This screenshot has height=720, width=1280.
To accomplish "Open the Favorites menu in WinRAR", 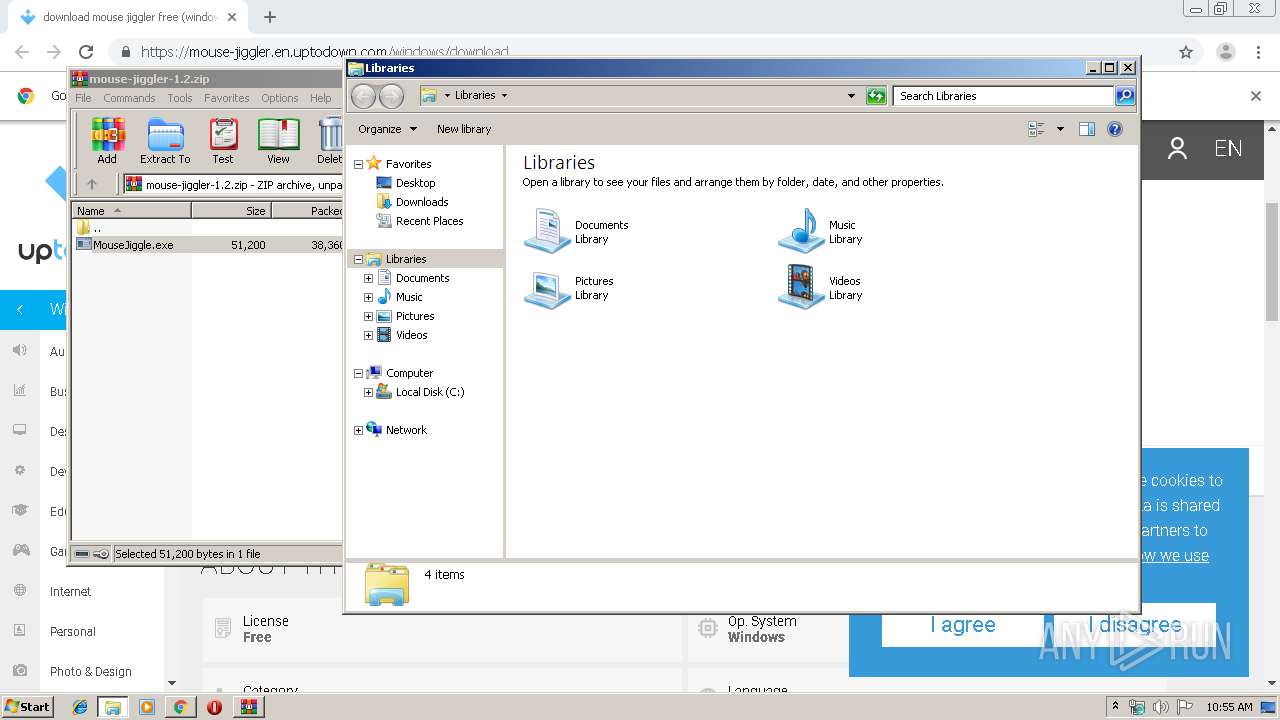I will point(227,98).
